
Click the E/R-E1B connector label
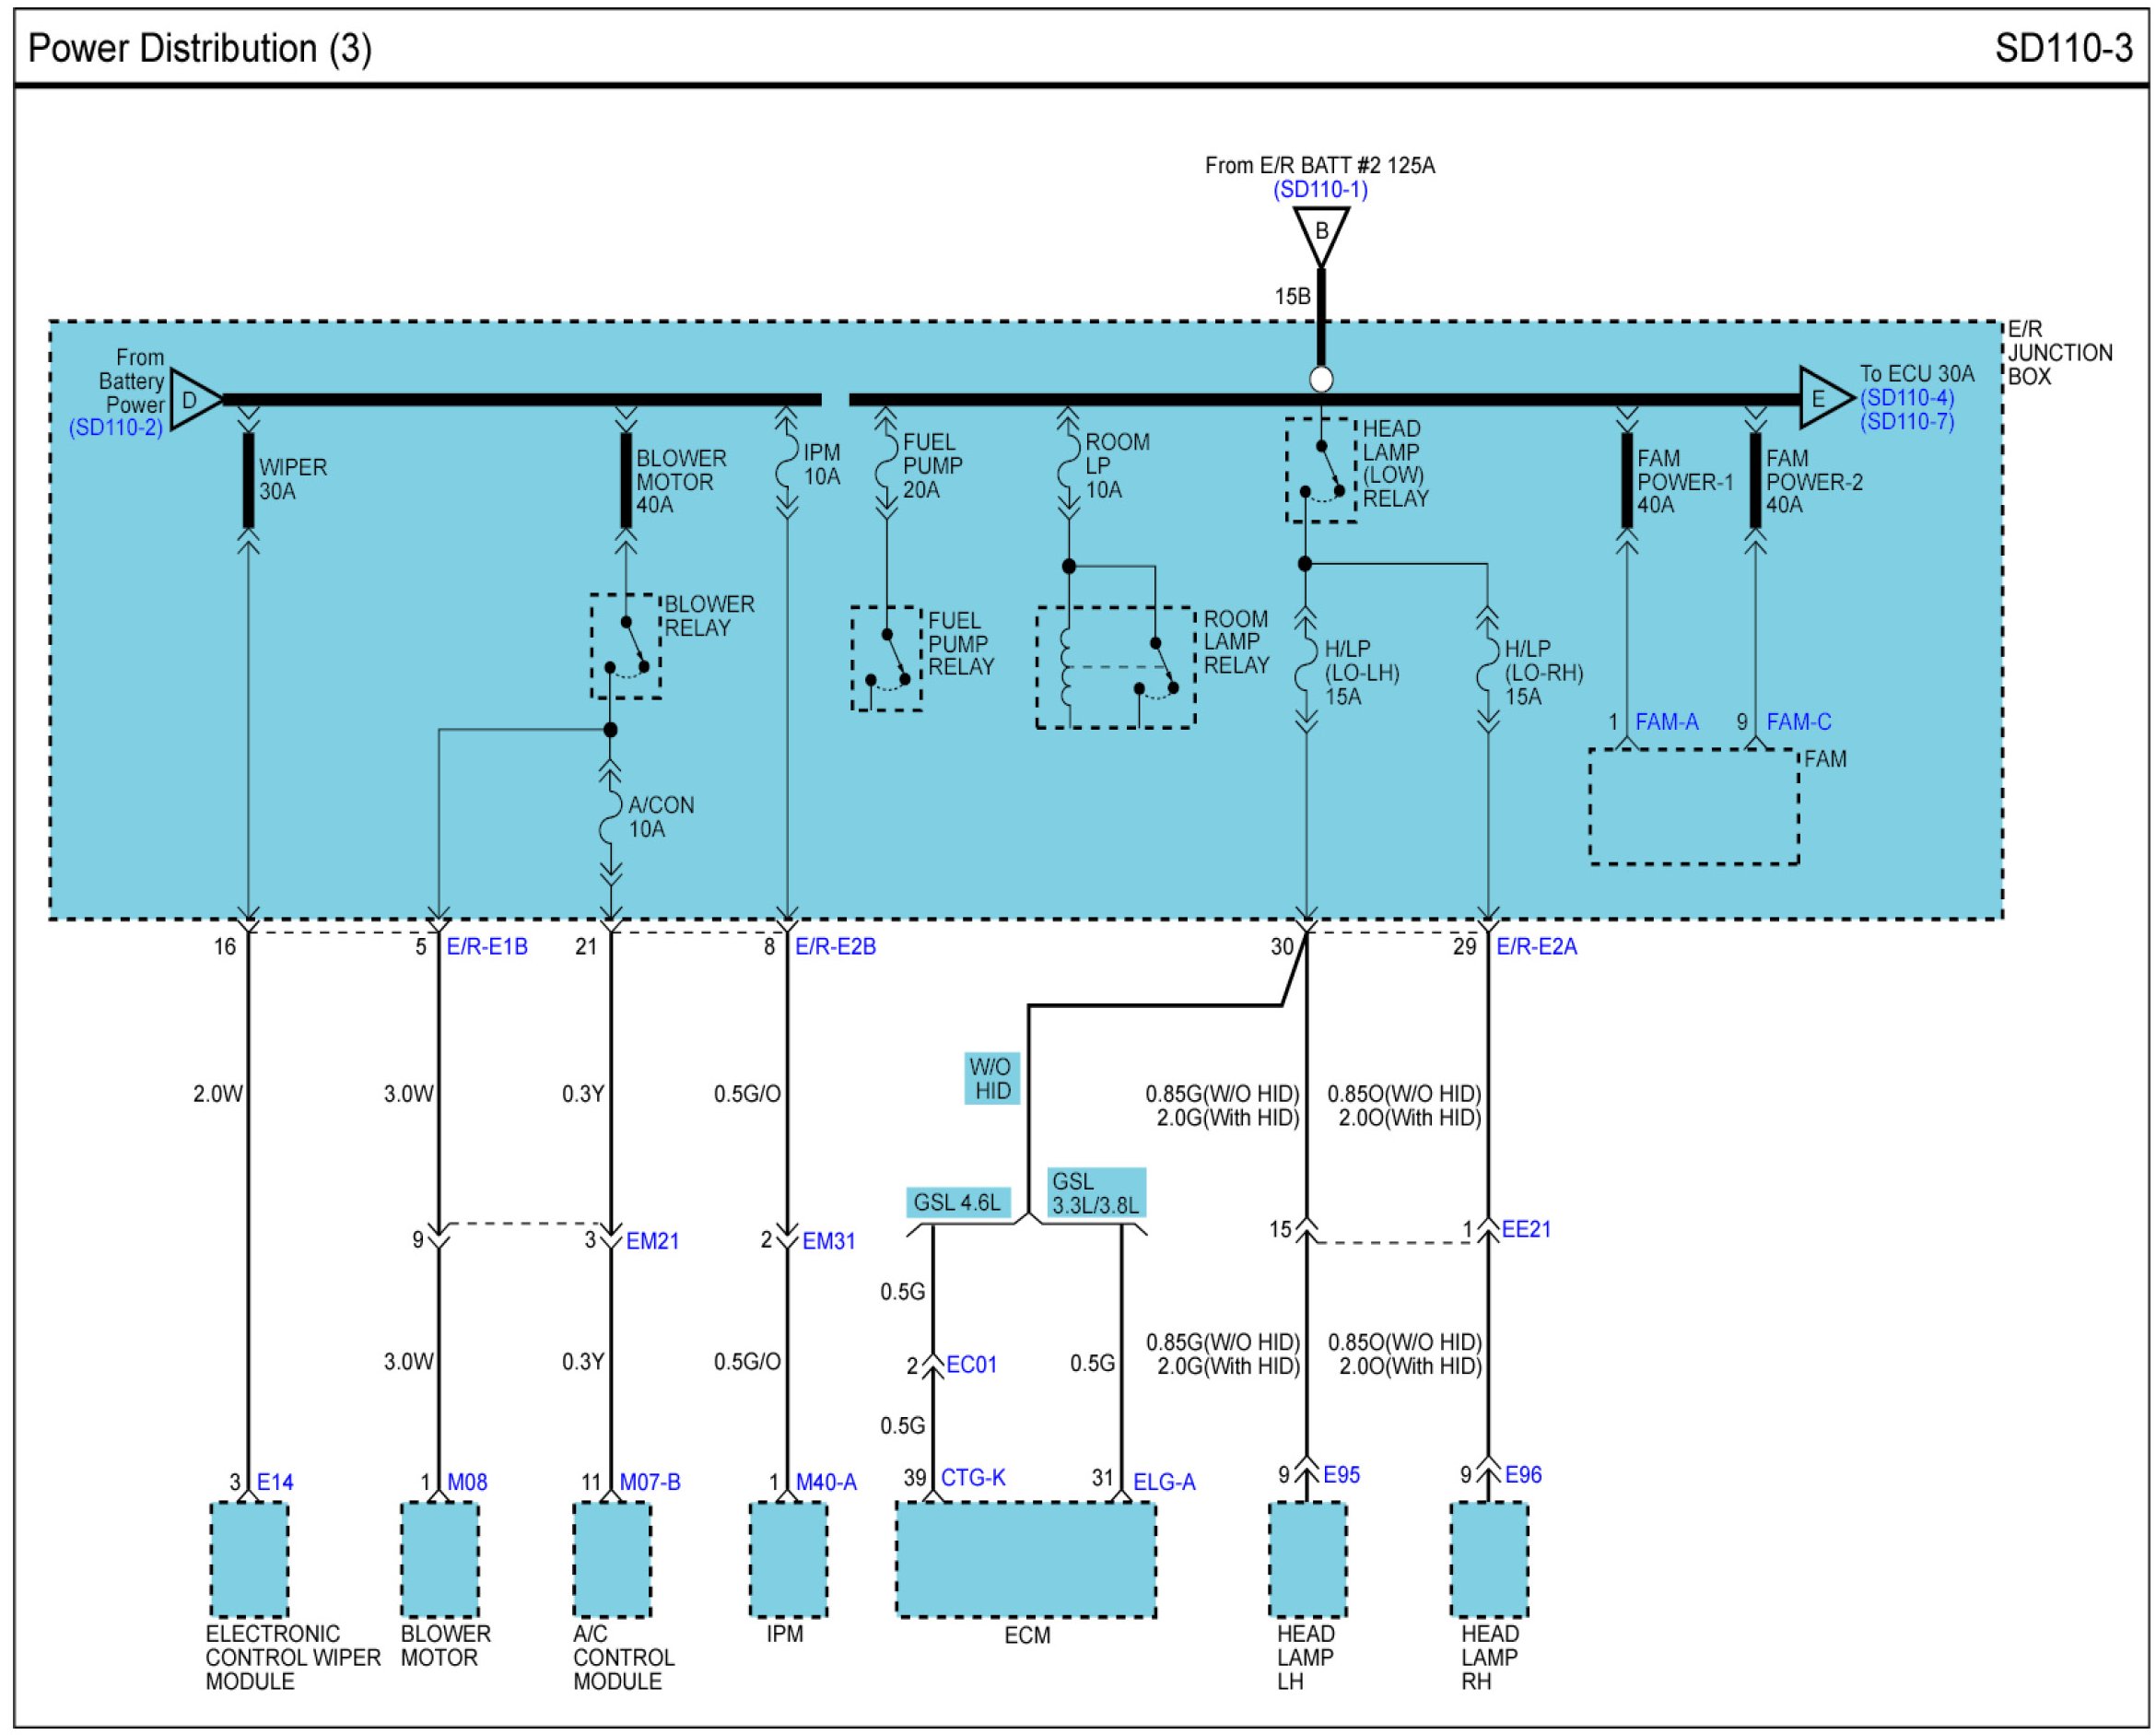tap(487, 947)
